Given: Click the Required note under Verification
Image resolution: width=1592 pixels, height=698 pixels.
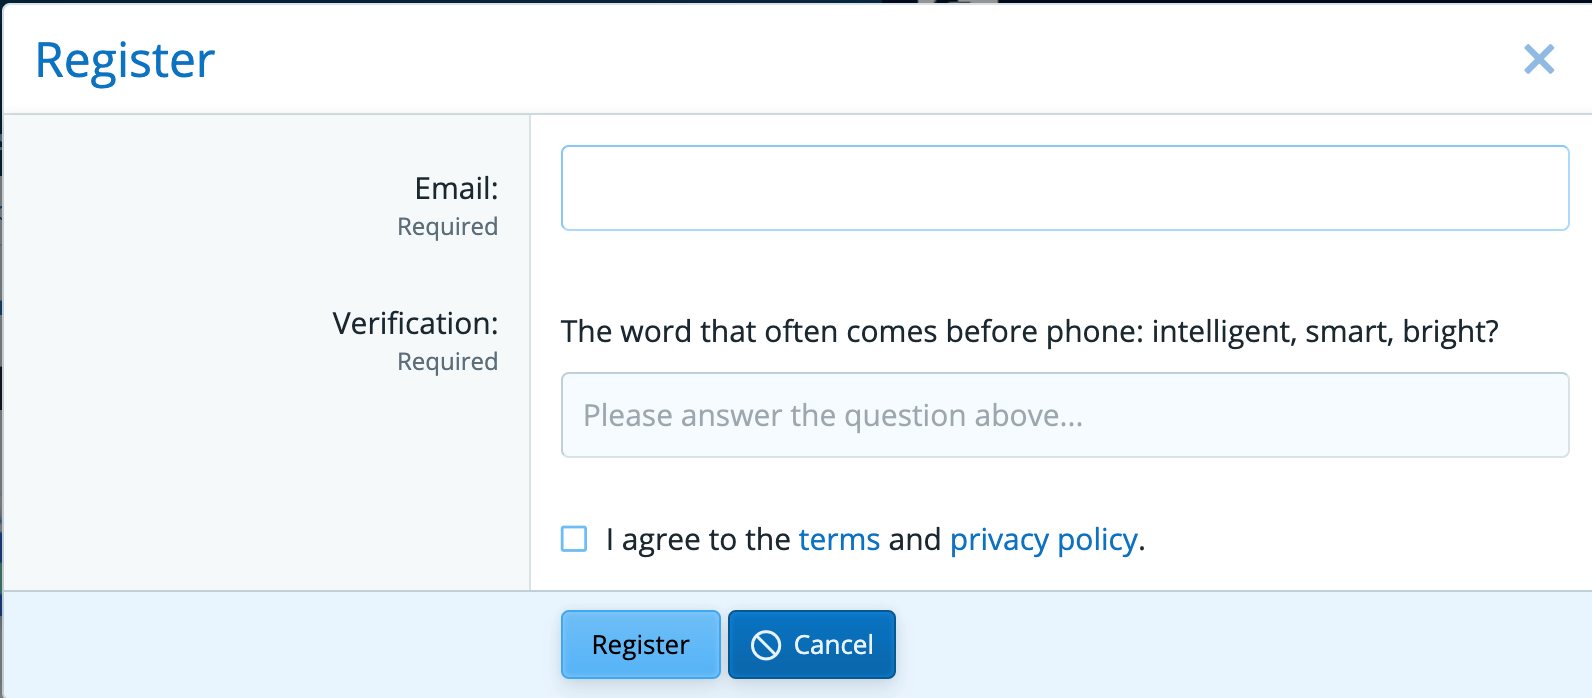Looking at the screenshot, I should click(447, 362).
